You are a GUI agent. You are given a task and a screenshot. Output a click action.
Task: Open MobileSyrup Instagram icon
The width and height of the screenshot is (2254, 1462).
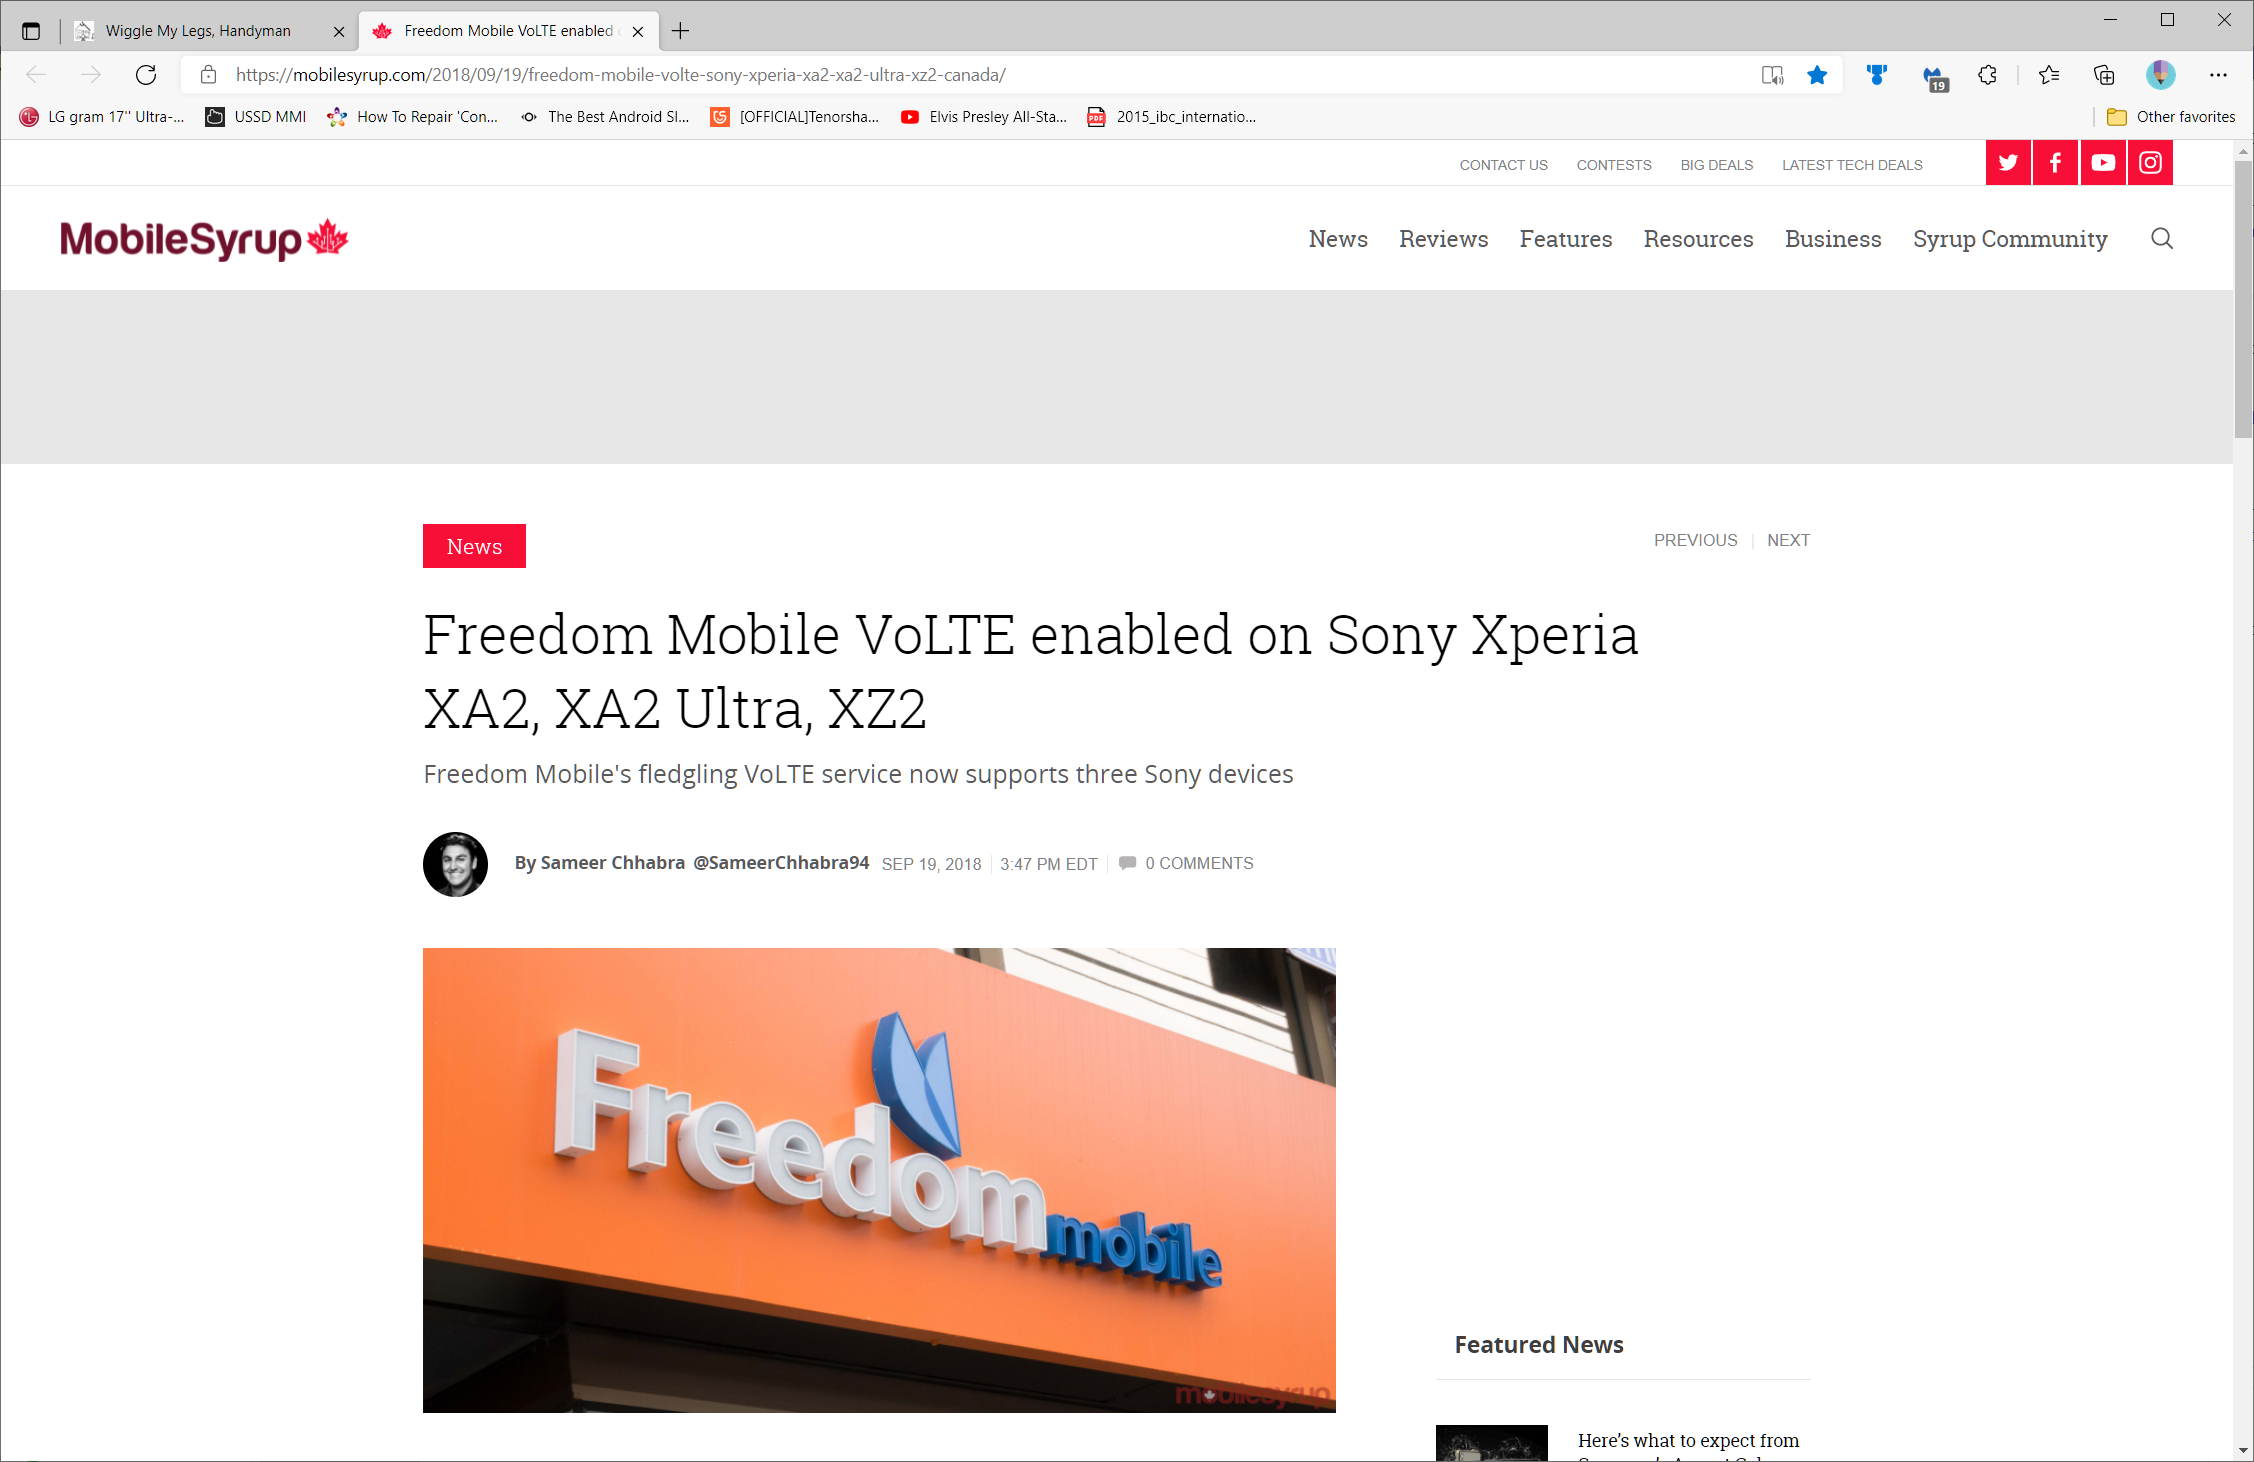click(x=2150, y=163)
